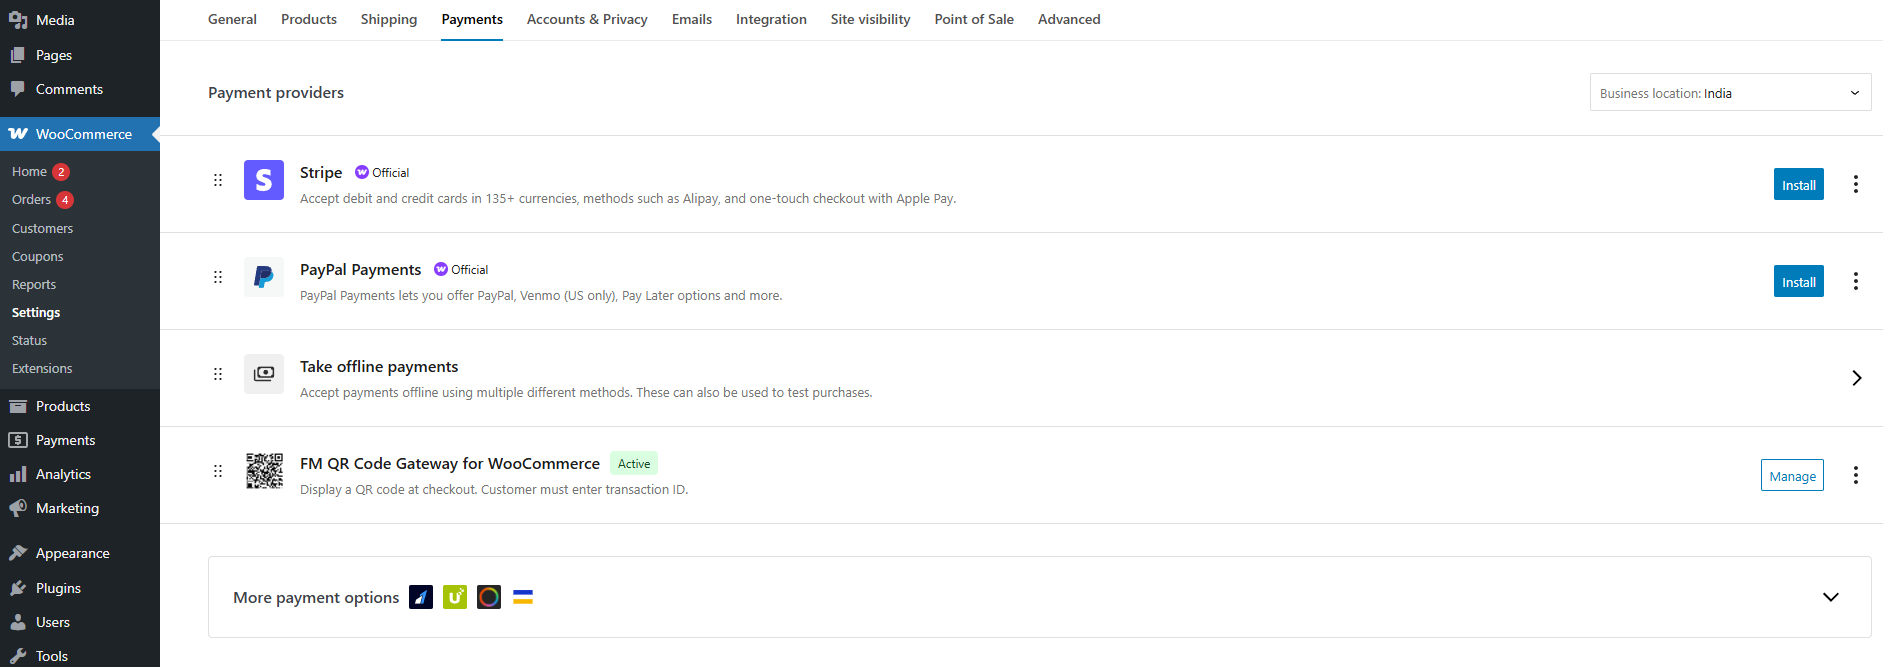Click the Active status badge
The height and width of the screenshot is (667, 1883).
point(634,463)
